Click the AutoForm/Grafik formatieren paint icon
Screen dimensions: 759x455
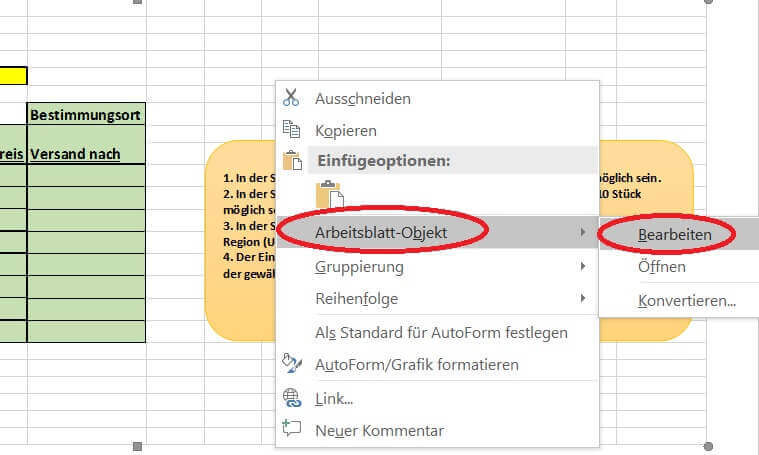[x=292, y=364]
